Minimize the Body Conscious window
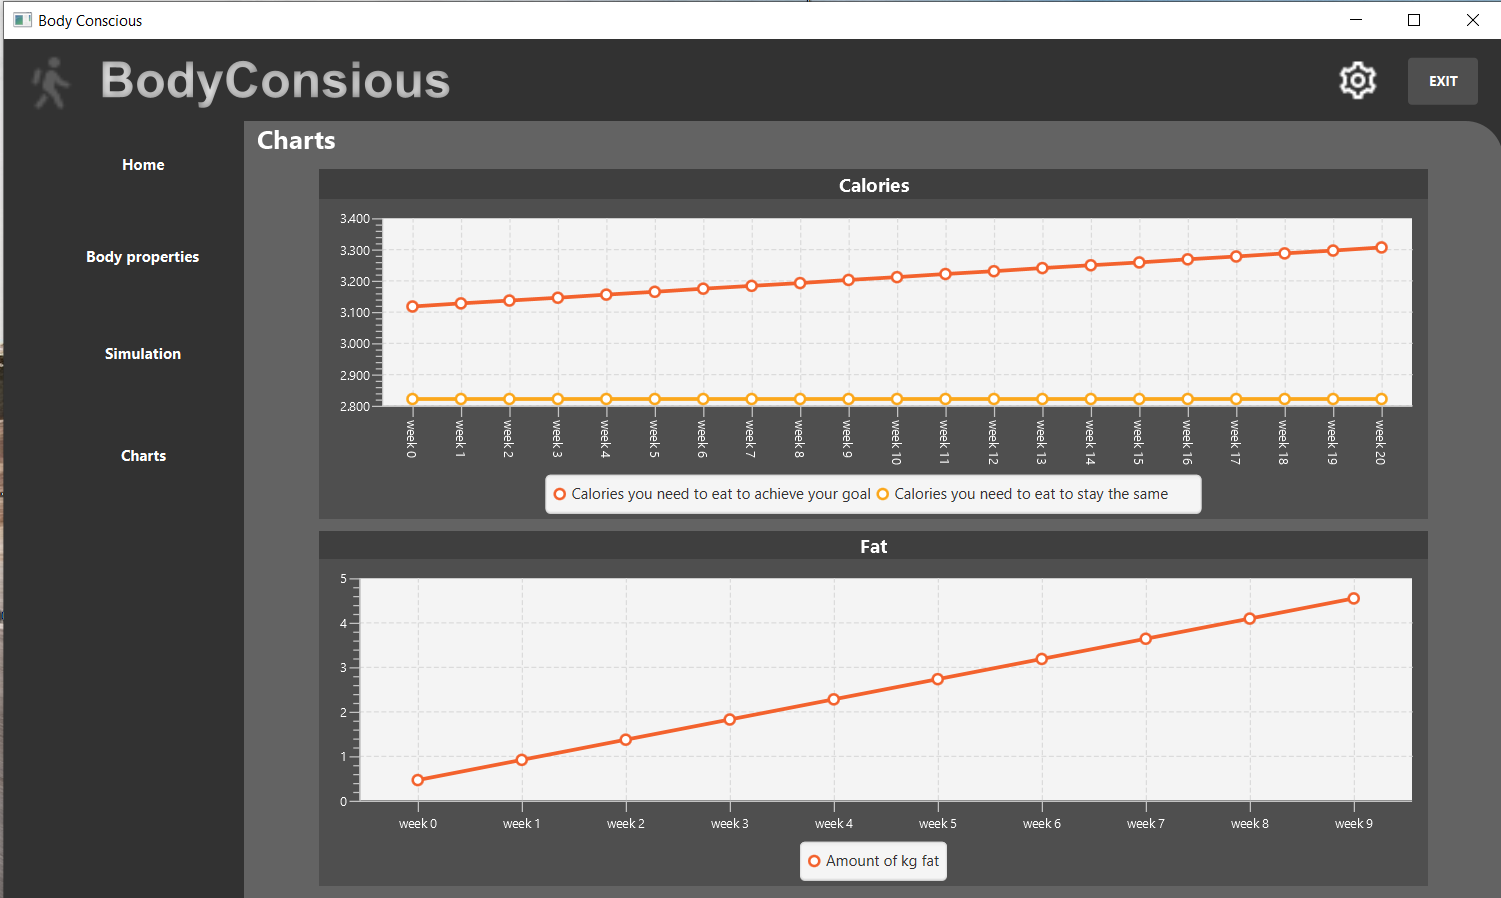 point(1356,20)
